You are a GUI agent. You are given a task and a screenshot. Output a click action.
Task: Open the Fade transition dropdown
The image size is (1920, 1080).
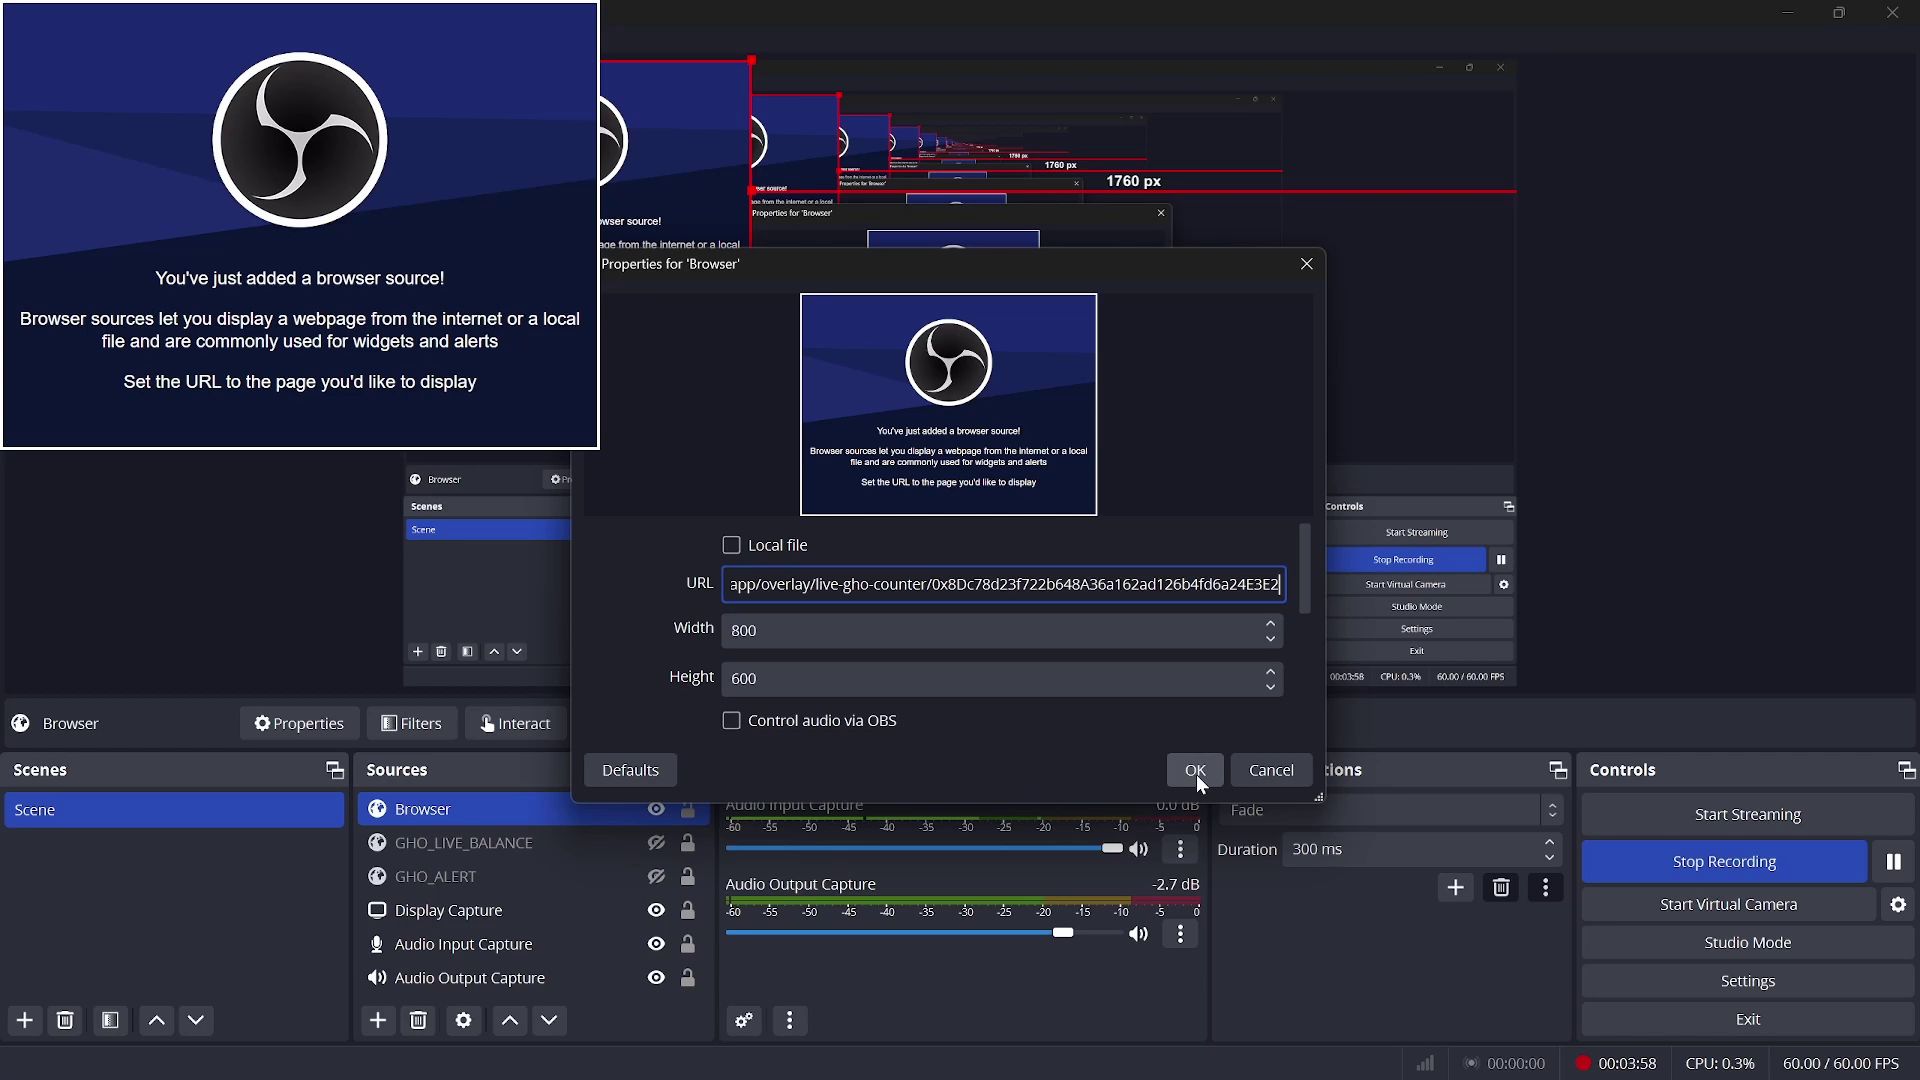1390,810
